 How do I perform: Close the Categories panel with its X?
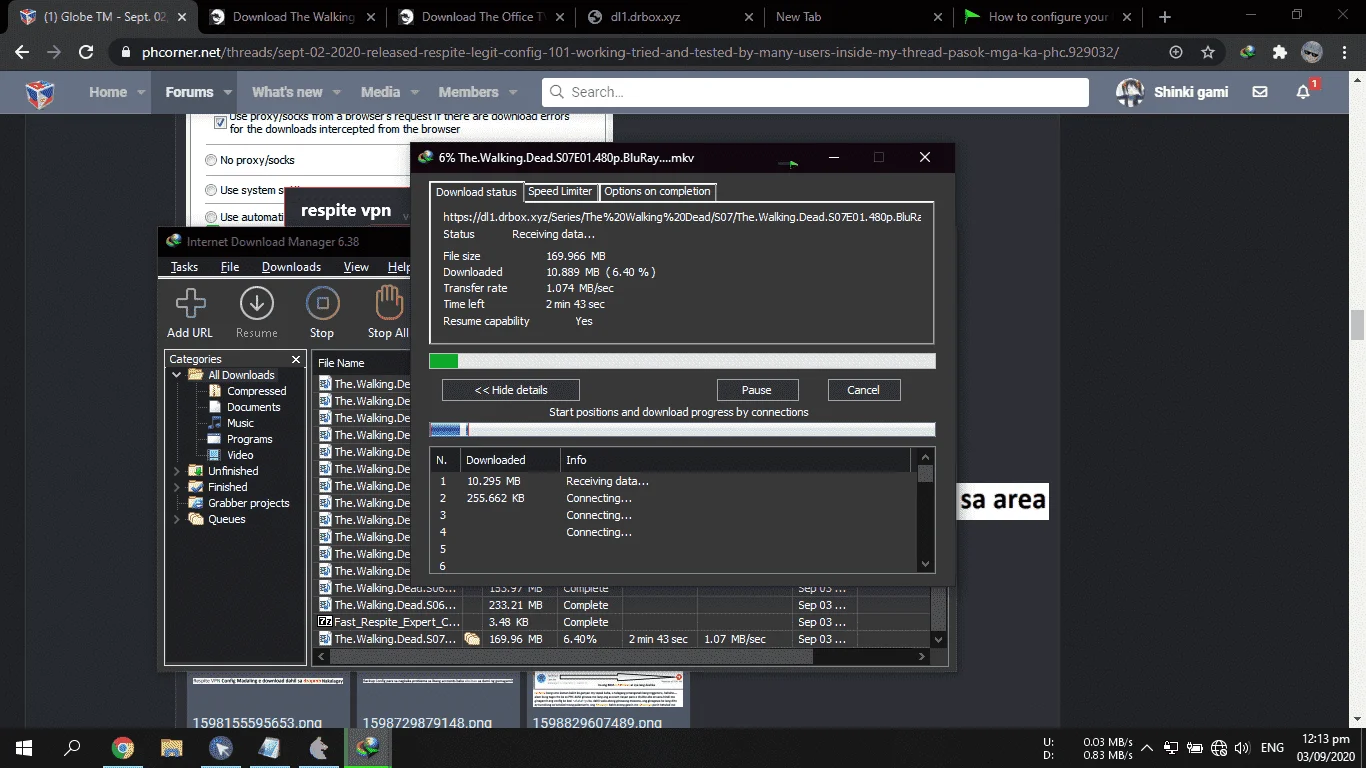coord(296,359)
